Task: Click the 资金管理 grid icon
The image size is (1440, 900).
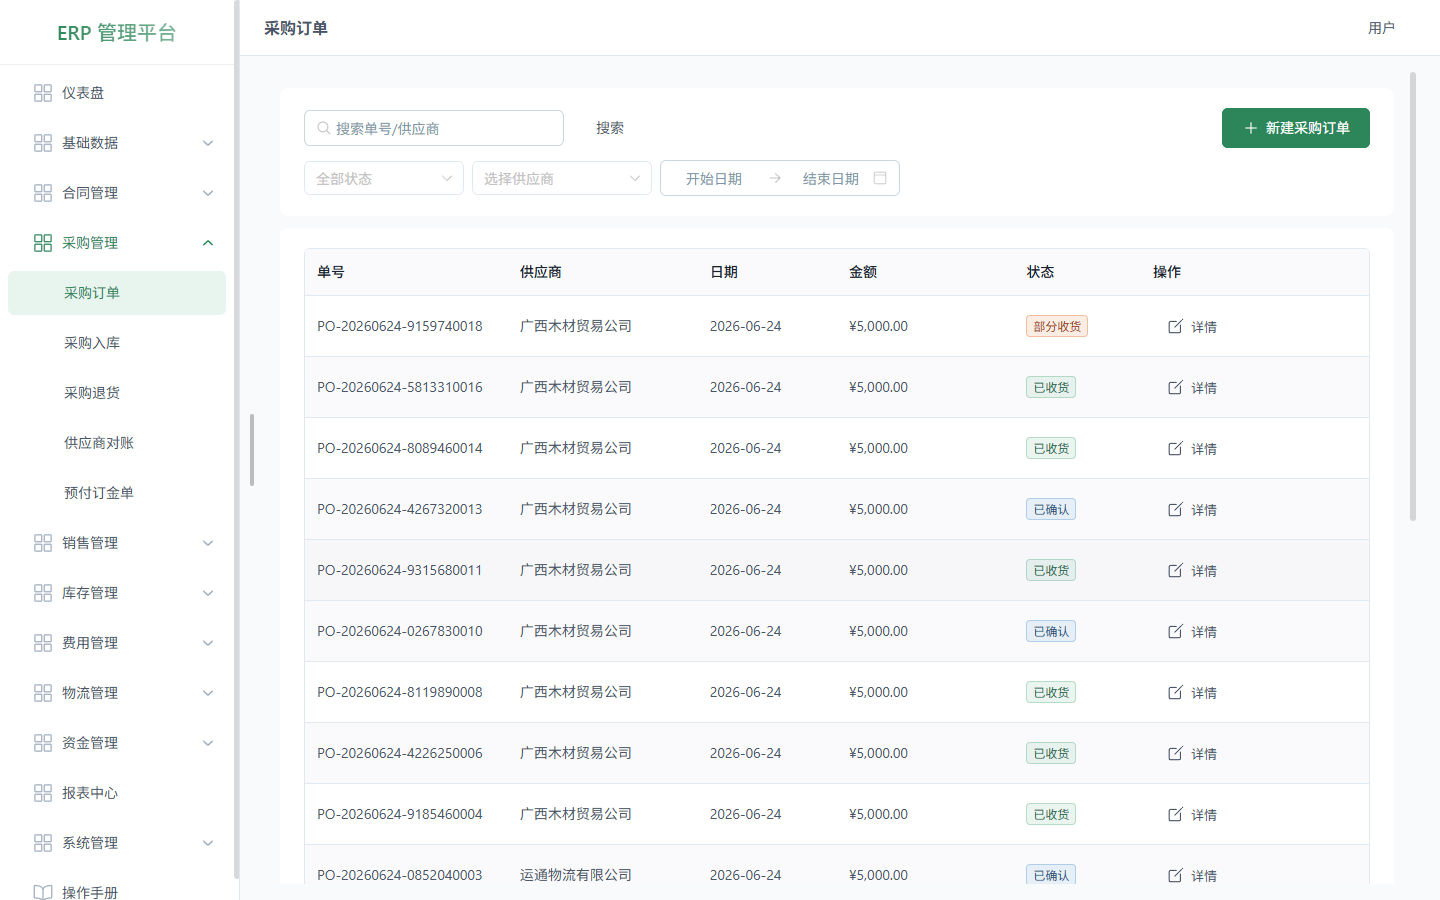Action: click(43, 743)
